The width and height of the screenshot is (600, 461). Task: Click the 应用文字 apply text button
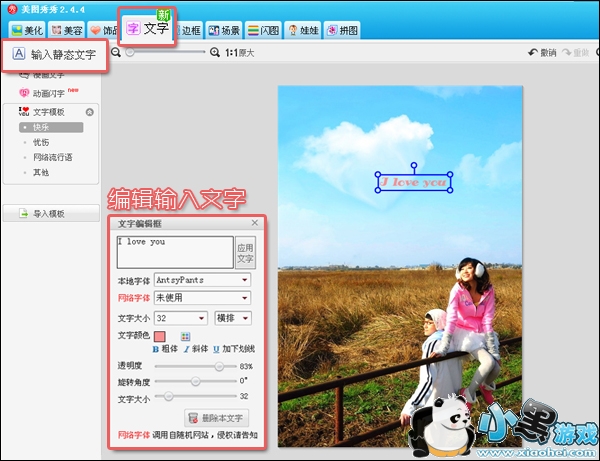[x=245, y=254]
